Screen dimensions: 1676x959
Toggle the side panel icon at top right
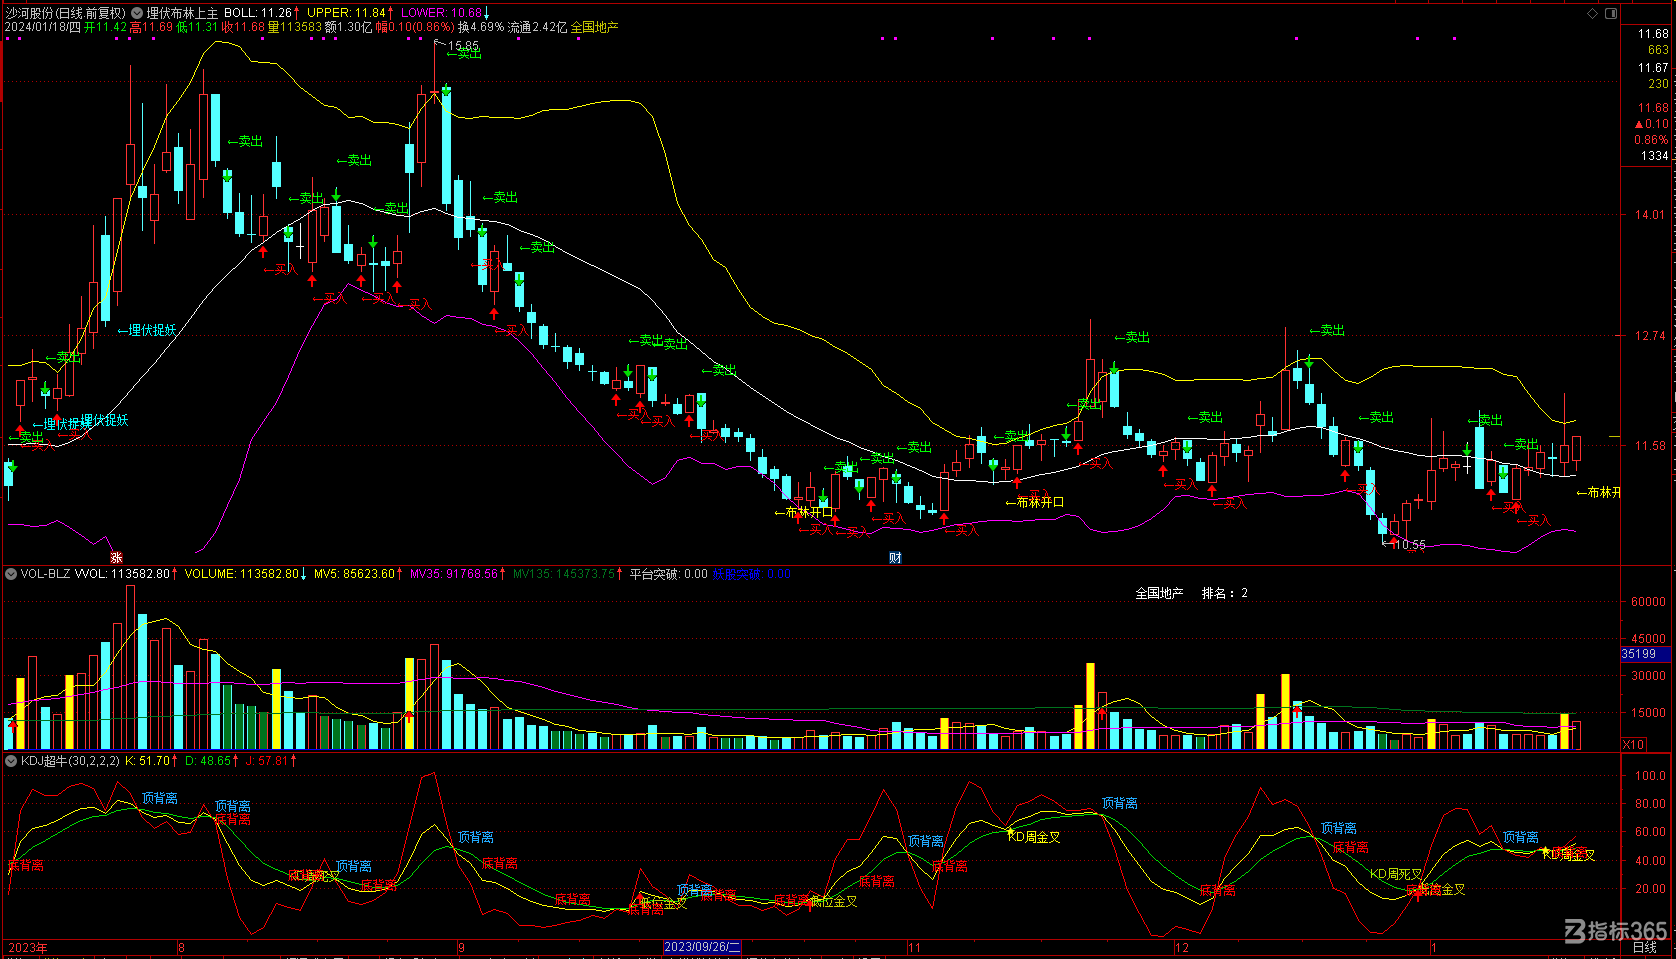(1611, 13)
